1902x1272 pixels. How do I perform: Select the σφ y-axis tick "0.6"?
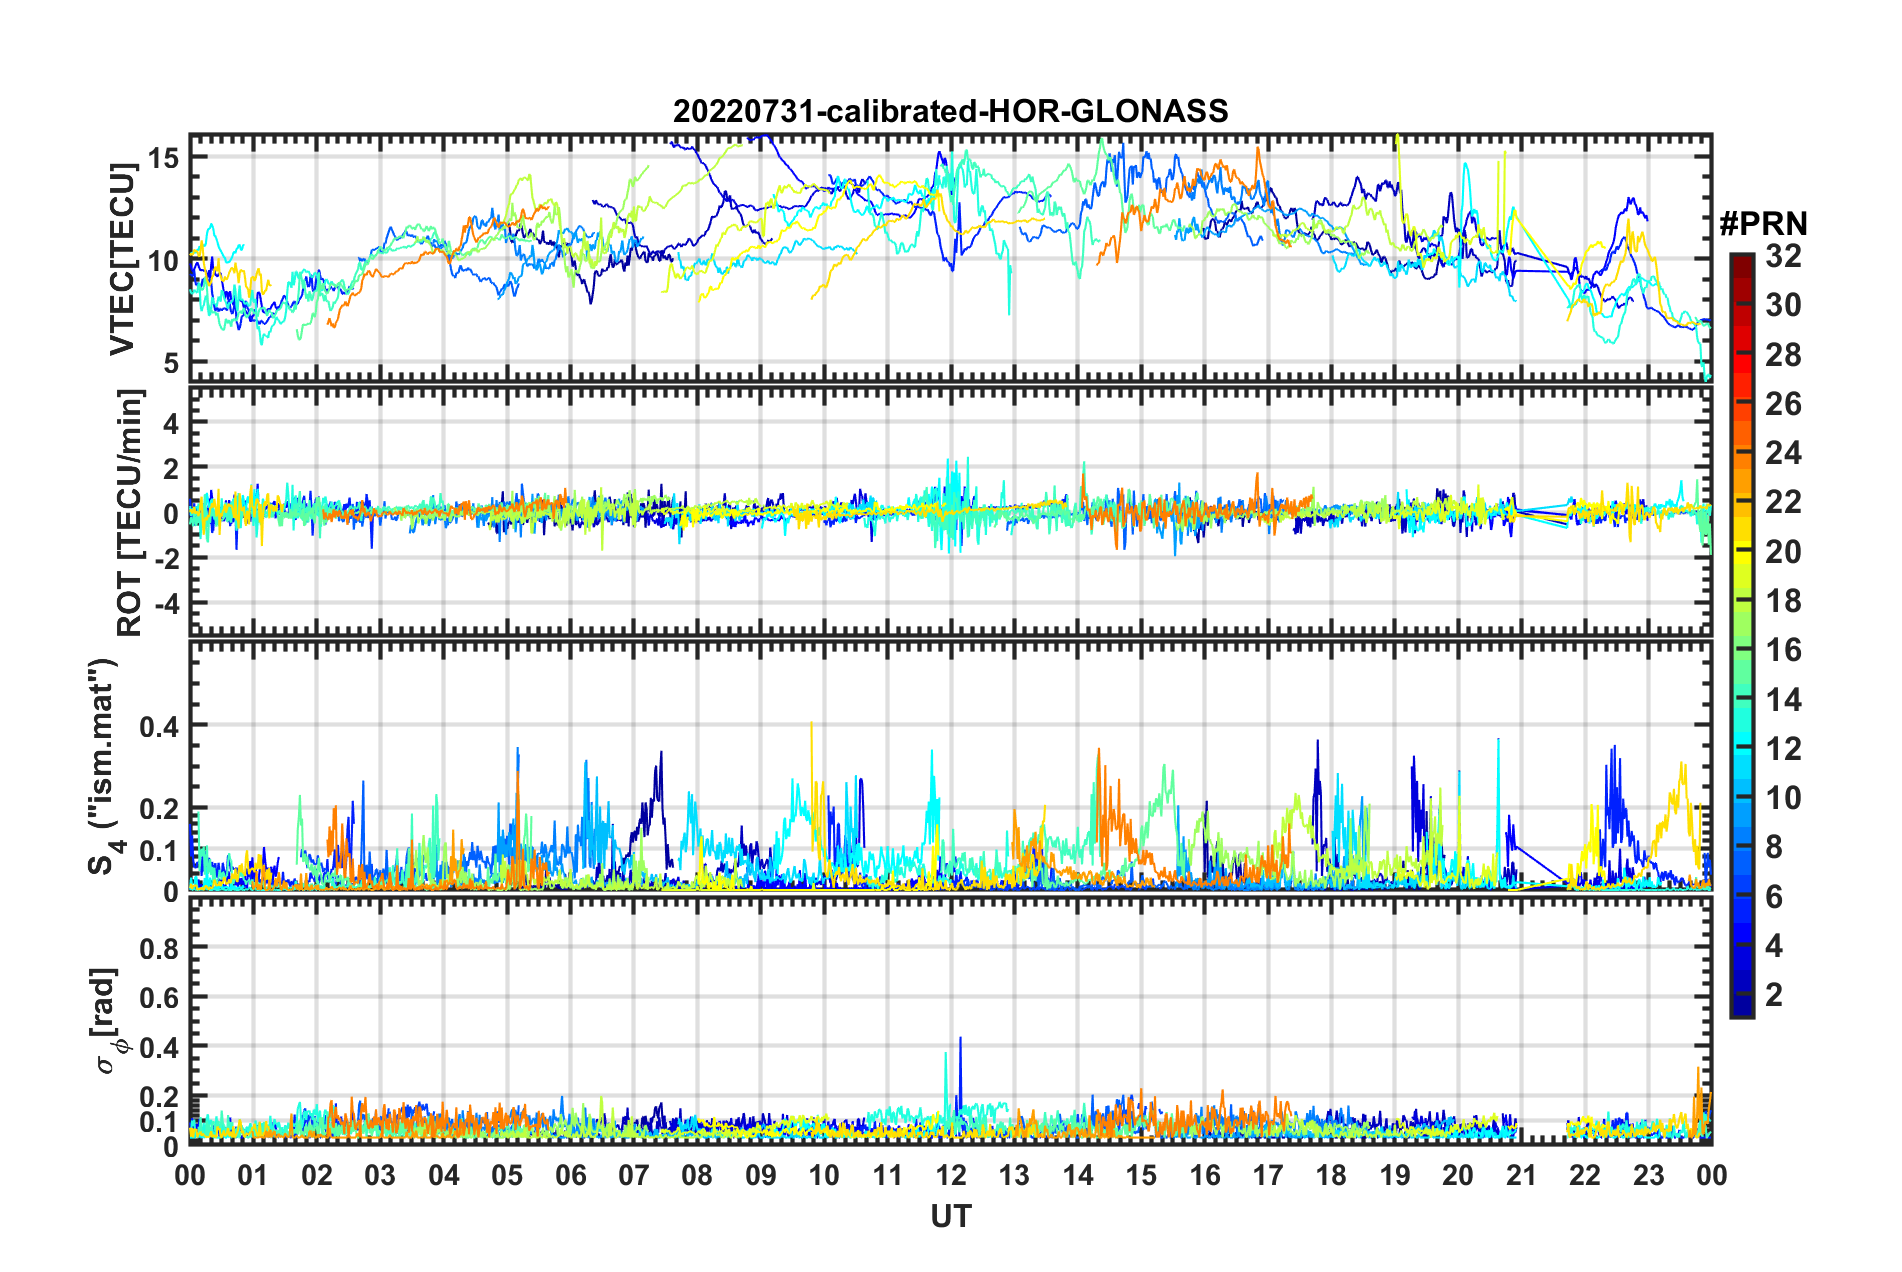[x=160, y=998]
